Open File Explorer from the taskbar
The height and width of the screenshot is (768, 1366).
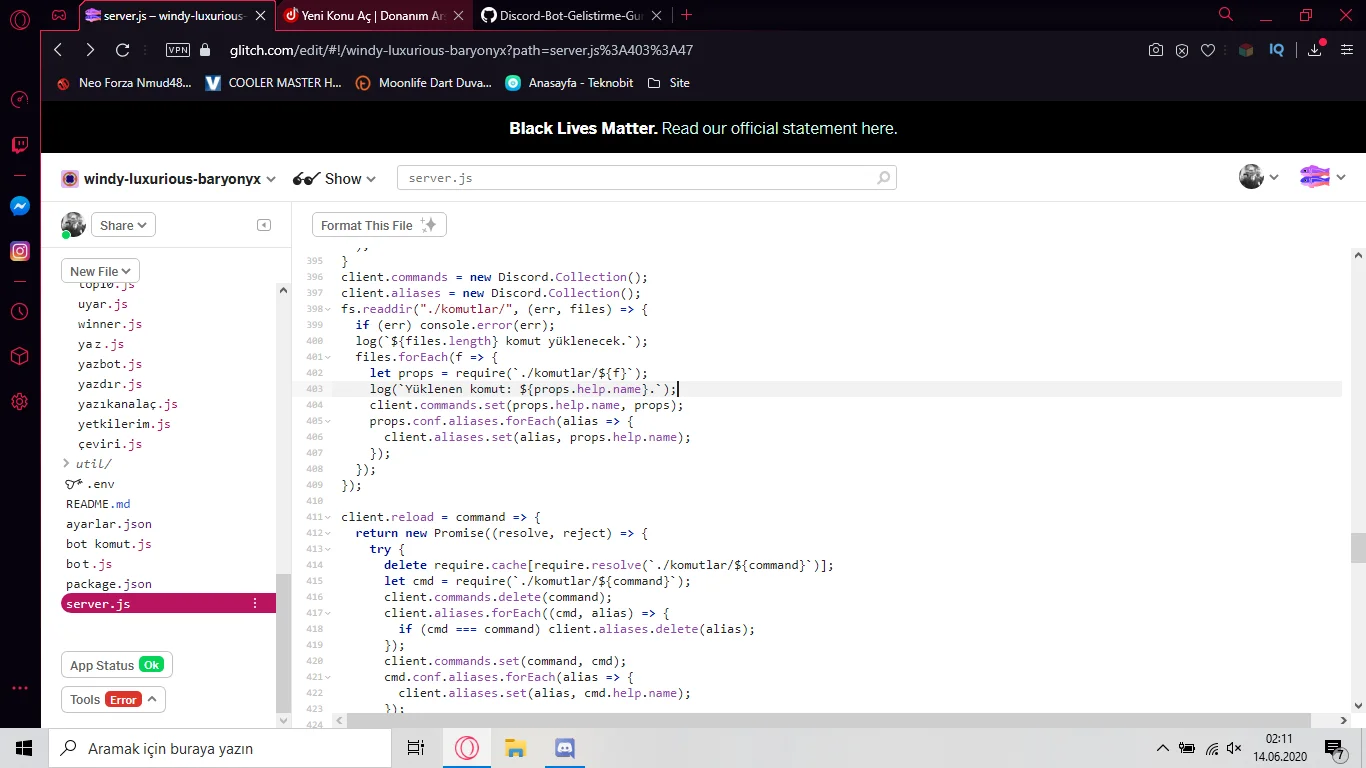coord(515,748)
